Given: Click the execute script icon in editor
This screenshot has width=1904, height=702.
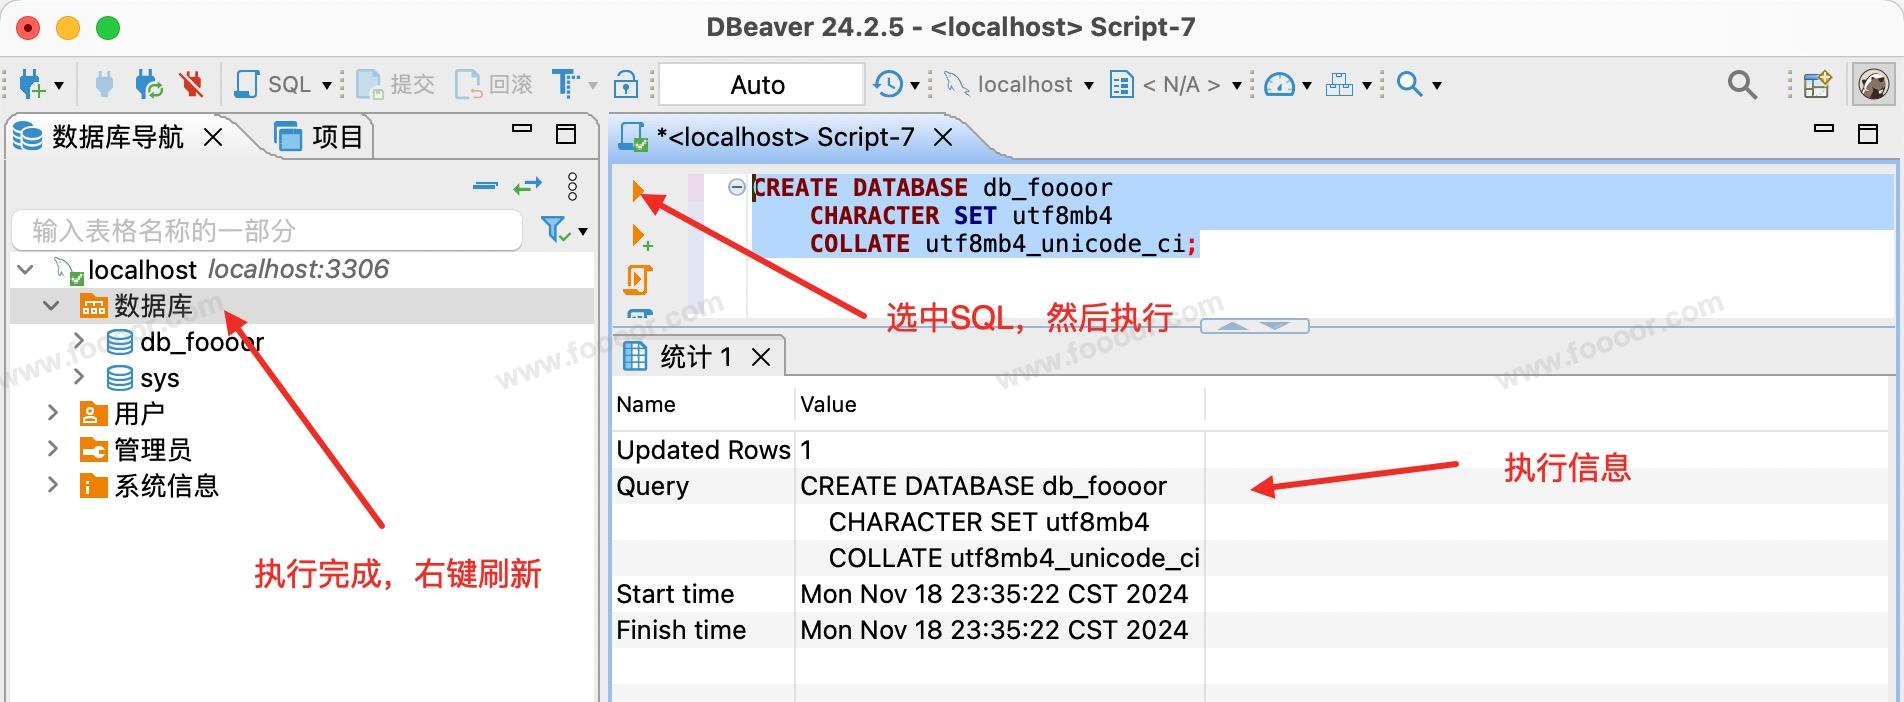Looking at the screenshot, I should pos(638,280).
